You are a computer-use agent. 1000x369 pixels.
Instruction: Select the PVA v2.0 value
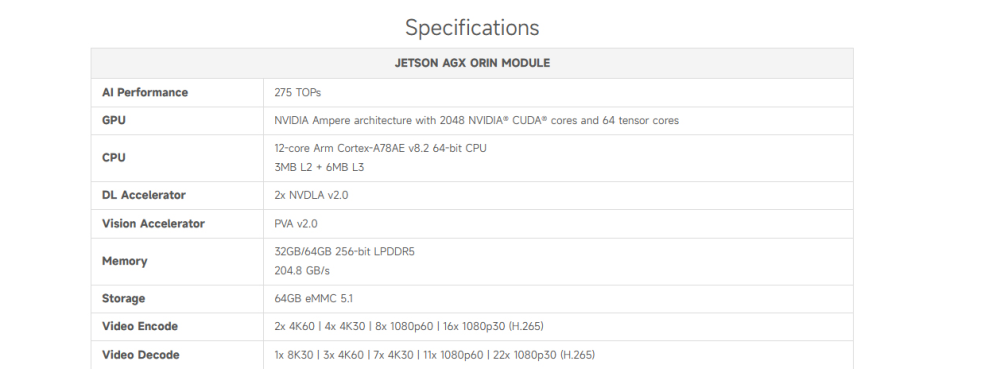(296, 224)
